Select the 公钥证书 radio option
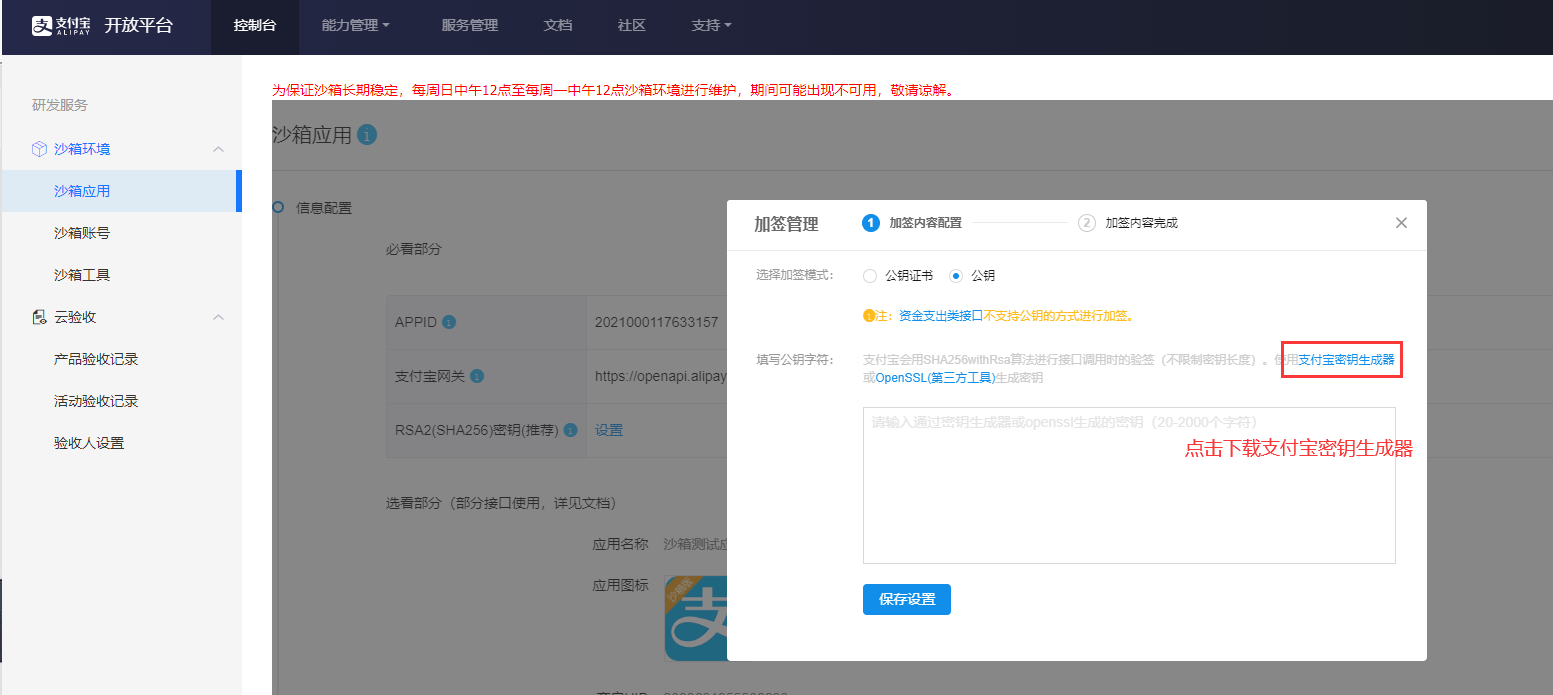Image resolution: width=1553 pixels, height=695 pixels. [x=869, y=276]
